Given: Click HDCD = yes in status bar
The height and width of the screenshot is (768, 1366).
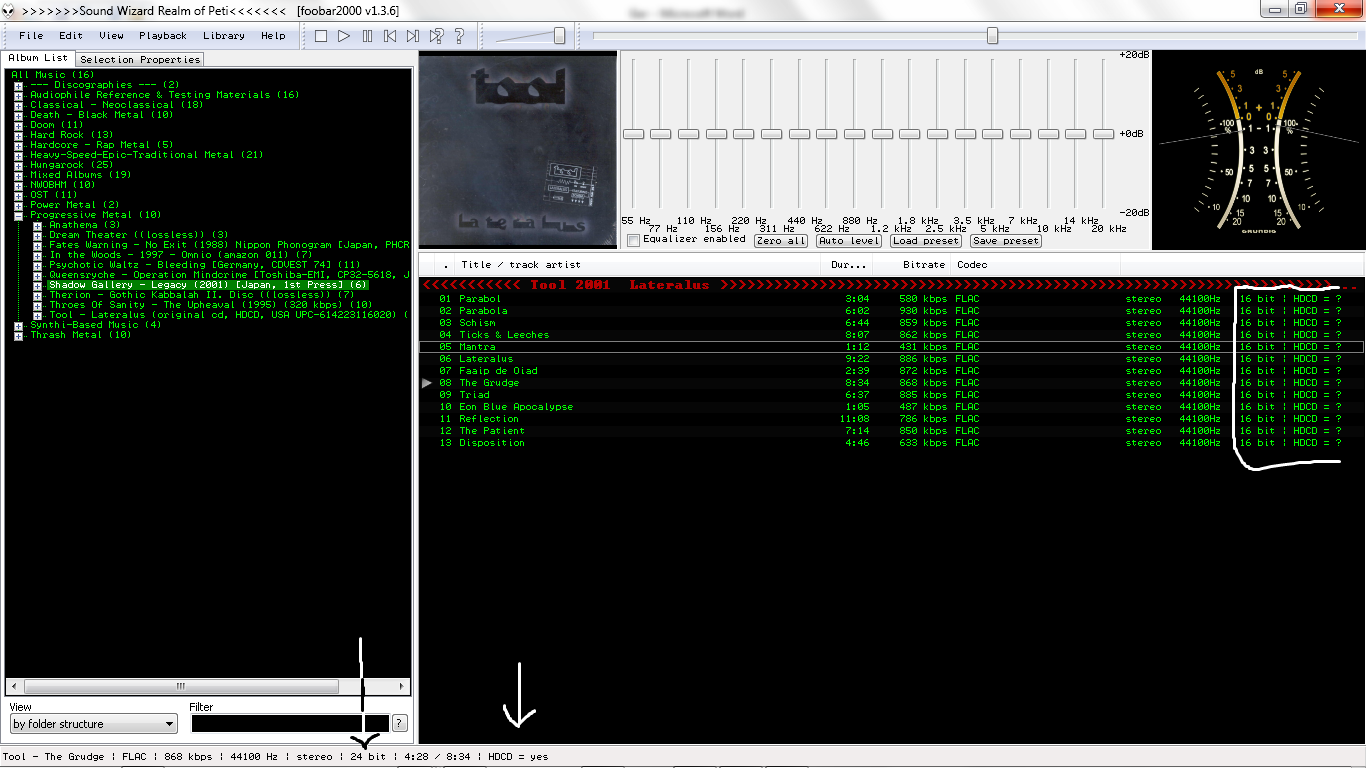Looking at the screenshot, I should tap(518, 757).
